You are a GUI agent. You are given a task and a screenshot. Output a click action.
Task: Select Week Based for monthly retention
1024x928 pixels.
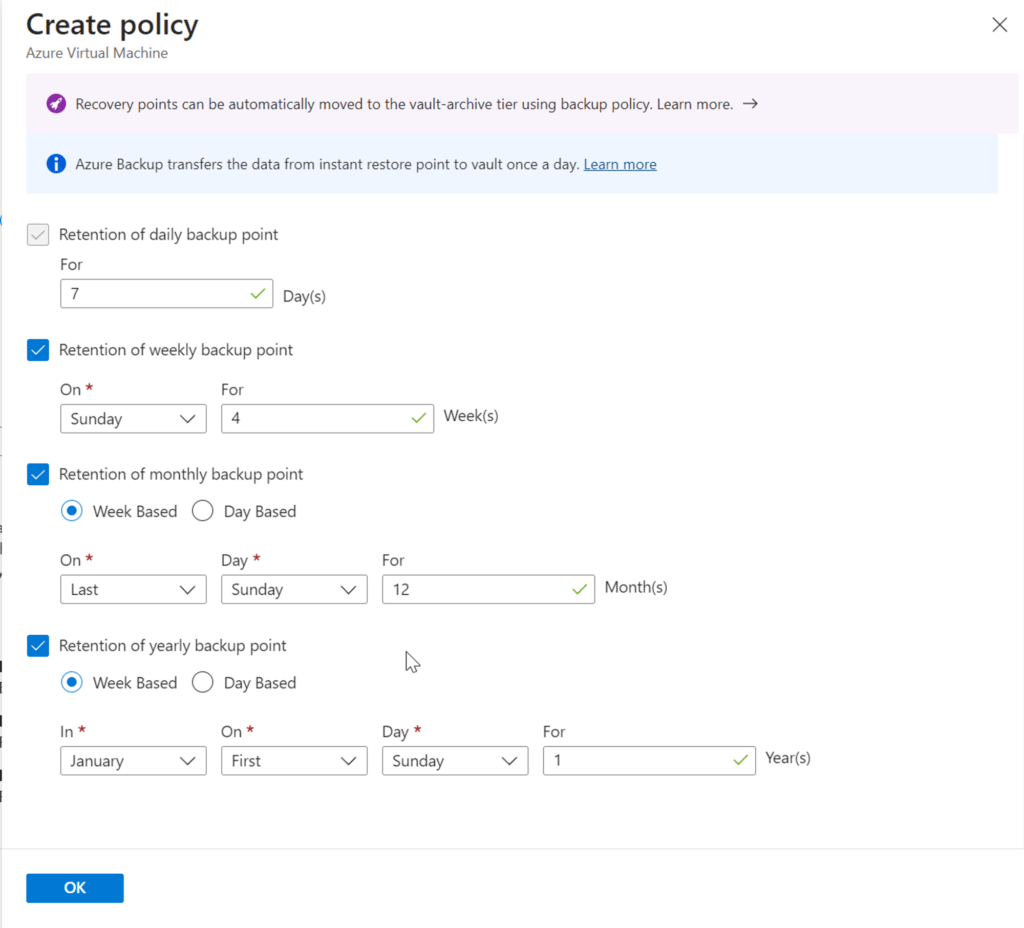tap(72, 511)
